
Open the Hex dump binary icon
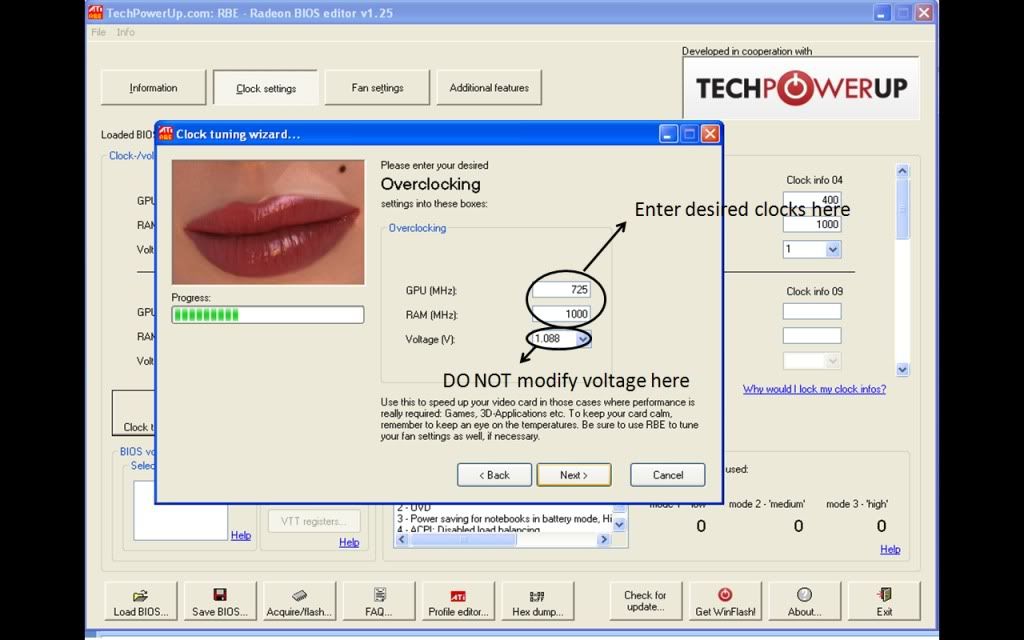[x=537, y=601]
